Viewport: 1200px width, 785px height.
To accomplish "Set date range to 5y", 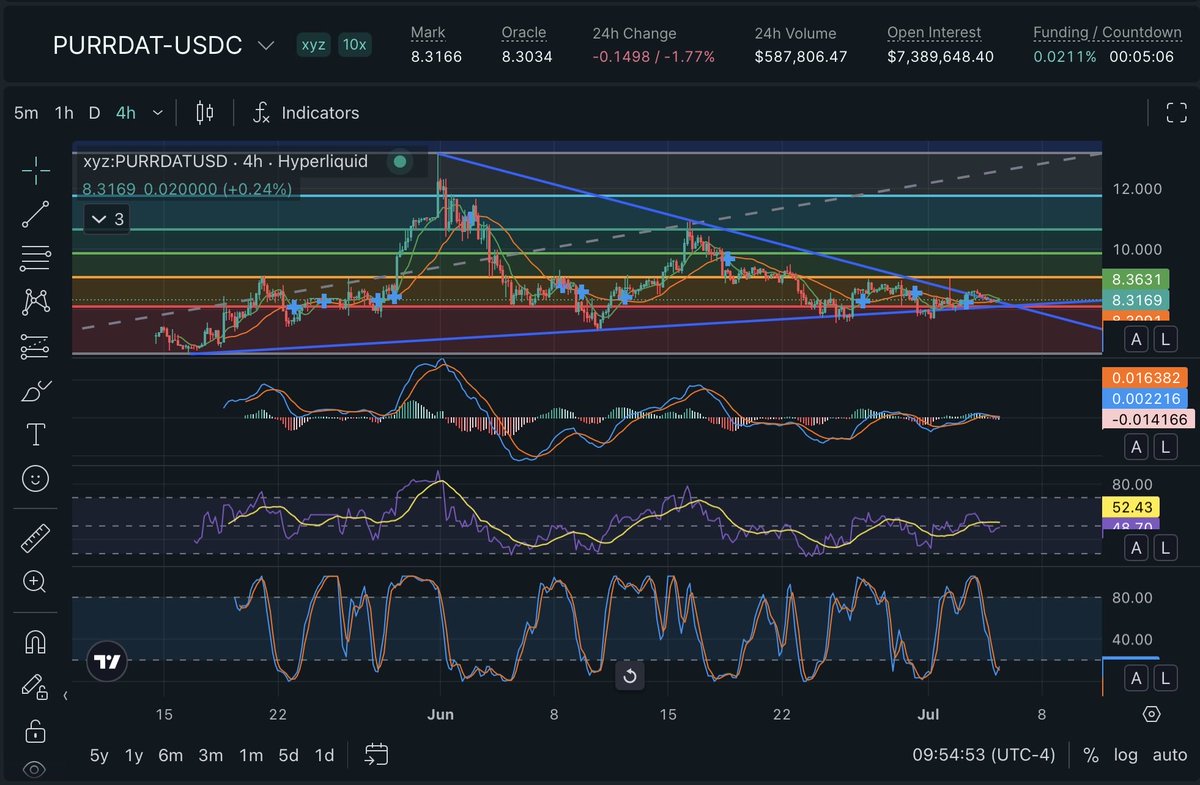I will click(x=99, y=755).
